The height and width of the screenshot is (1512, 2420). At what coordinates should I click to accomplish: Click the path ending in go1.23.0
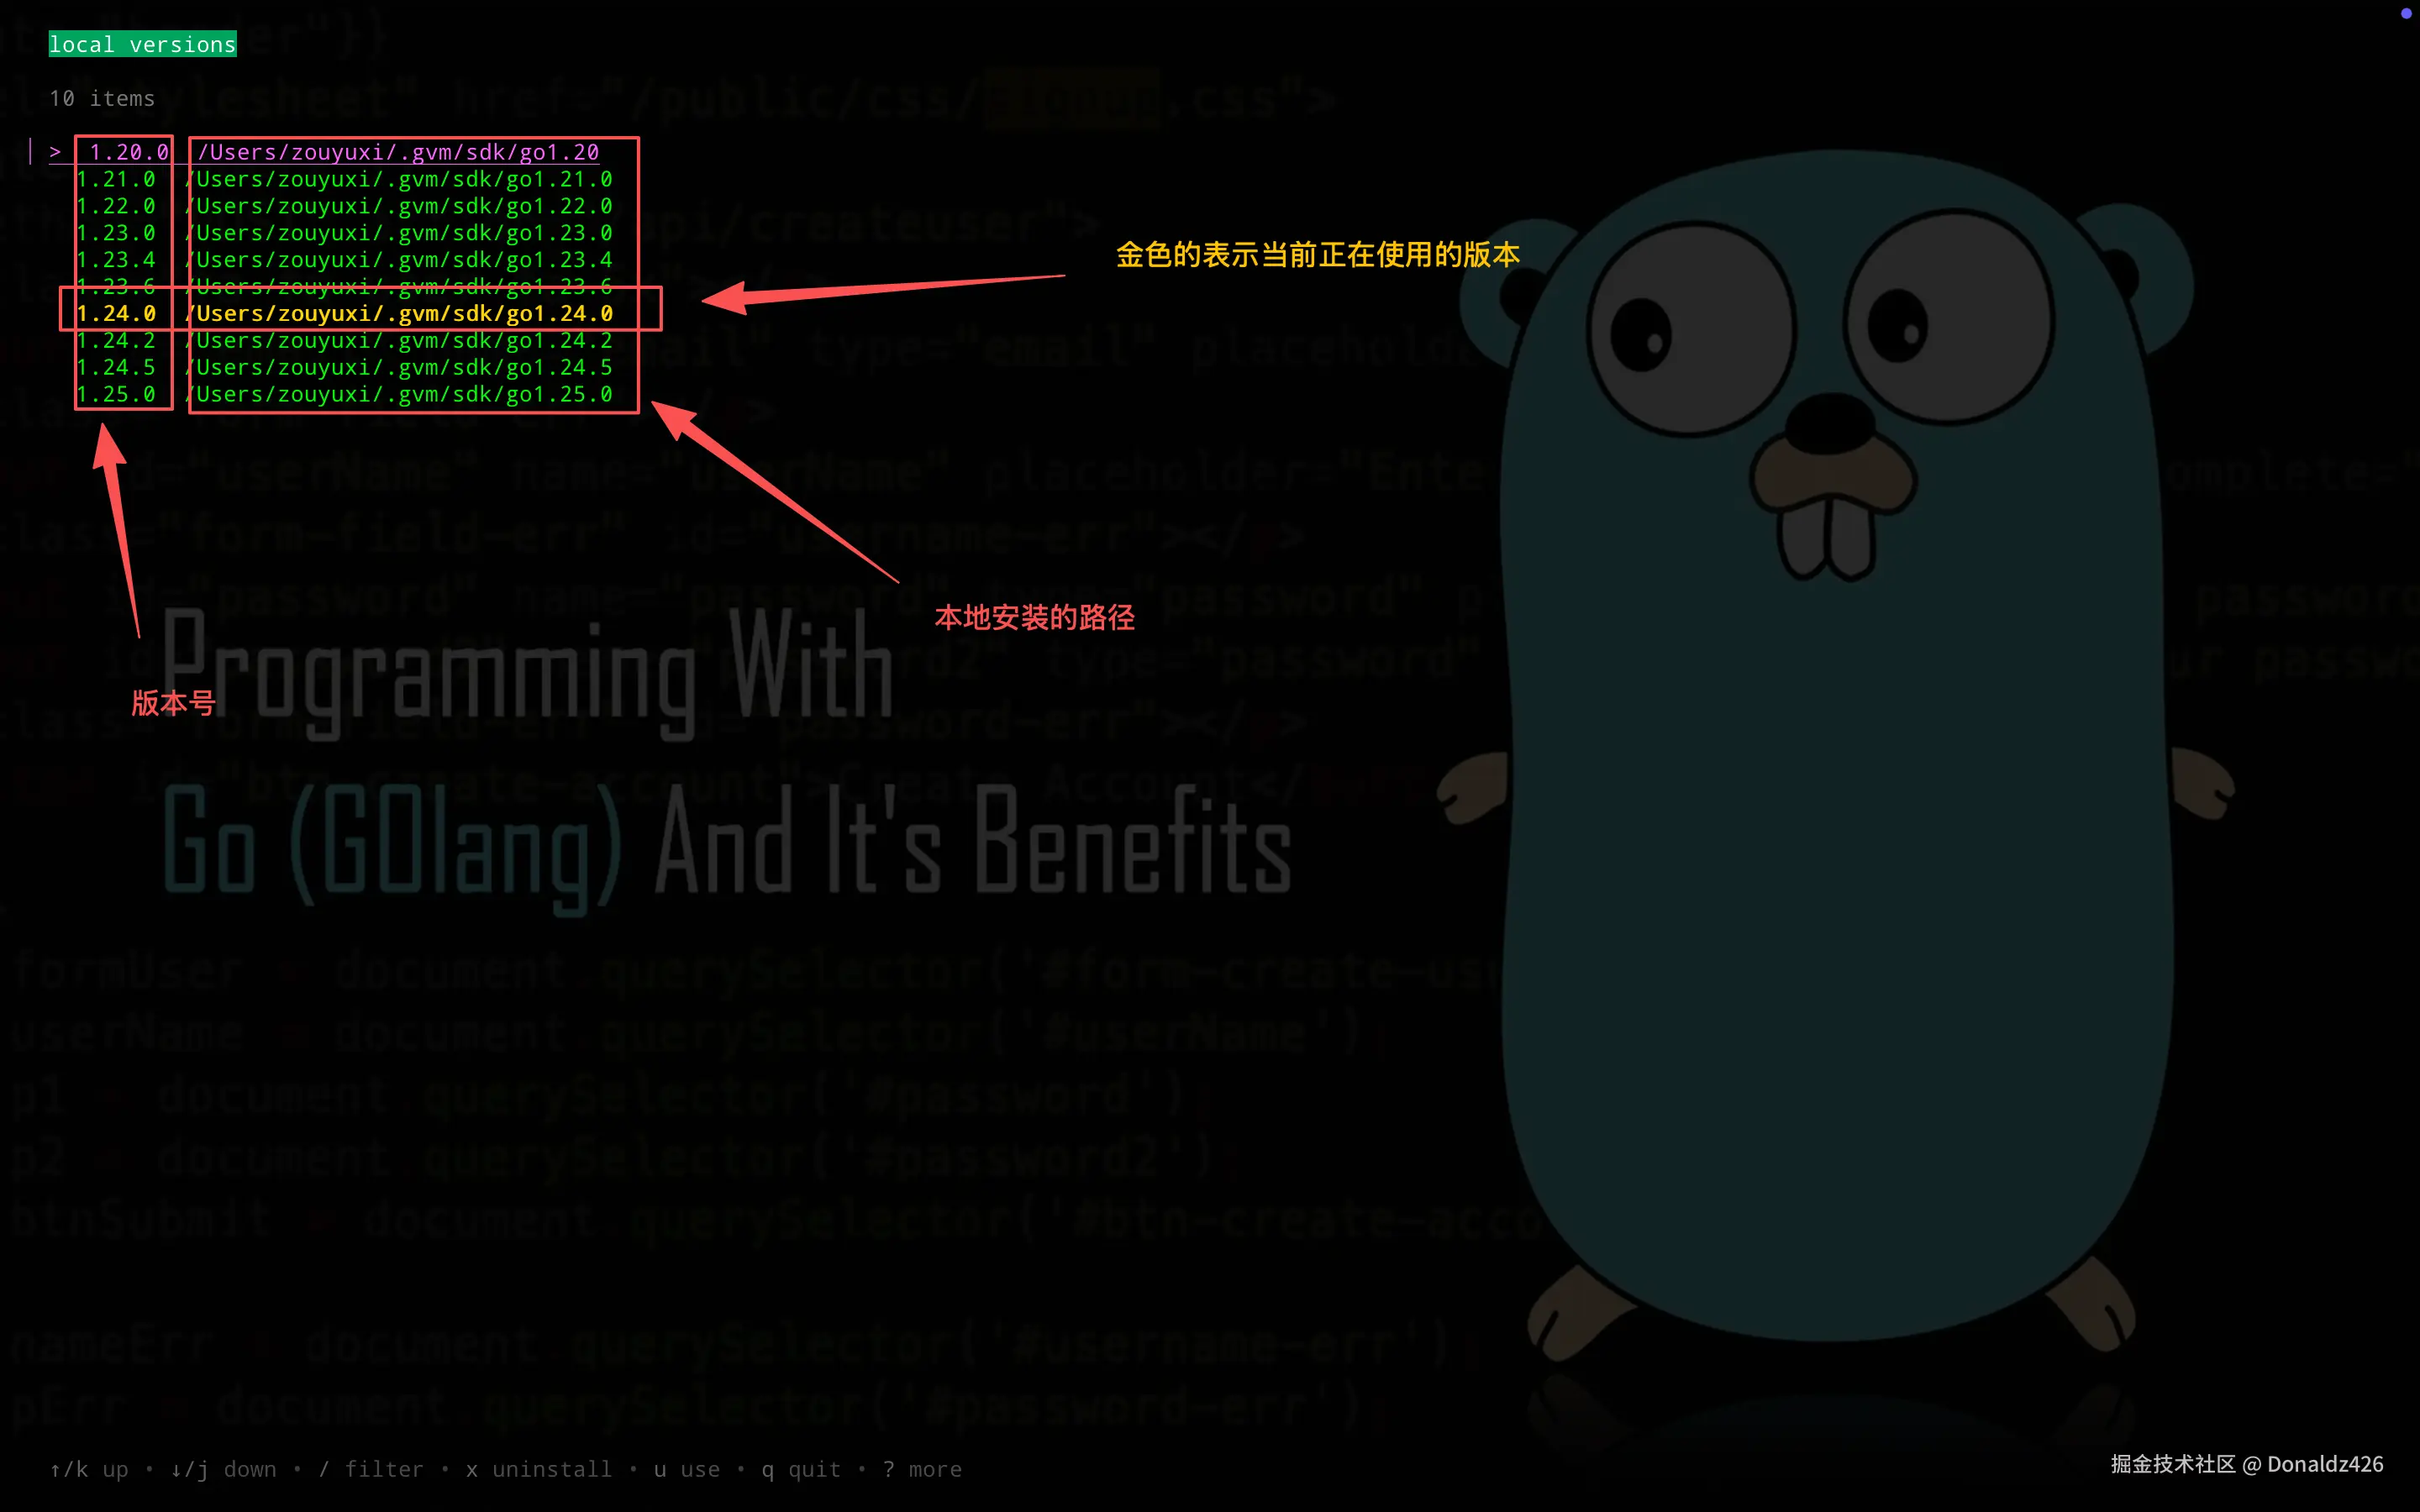click(x=399, y=233)
